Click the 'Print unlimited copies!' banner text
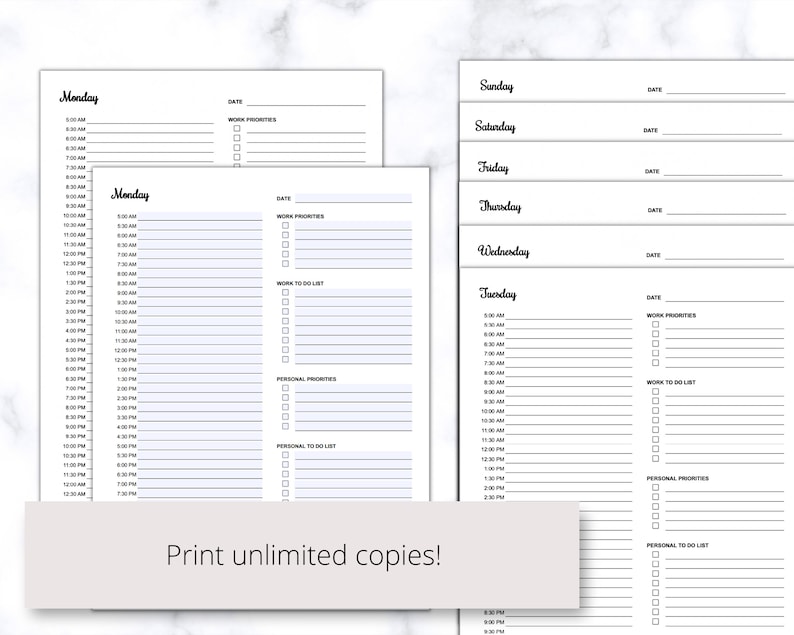The image size is (794, 635). click(x=304, y=555)
